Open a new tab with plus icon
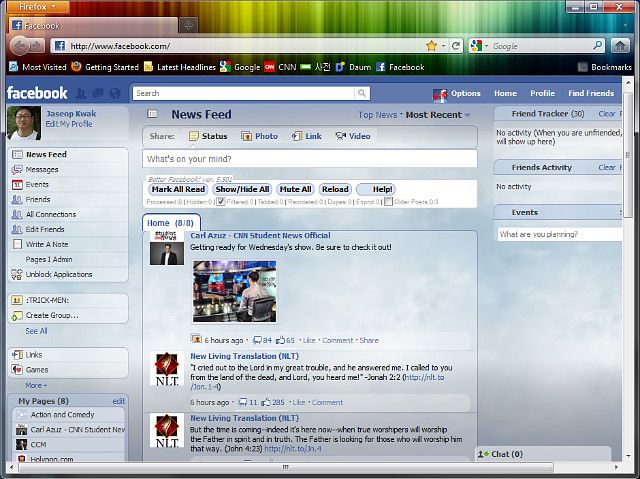Screen dimensions: 640x479 [188, 25]
